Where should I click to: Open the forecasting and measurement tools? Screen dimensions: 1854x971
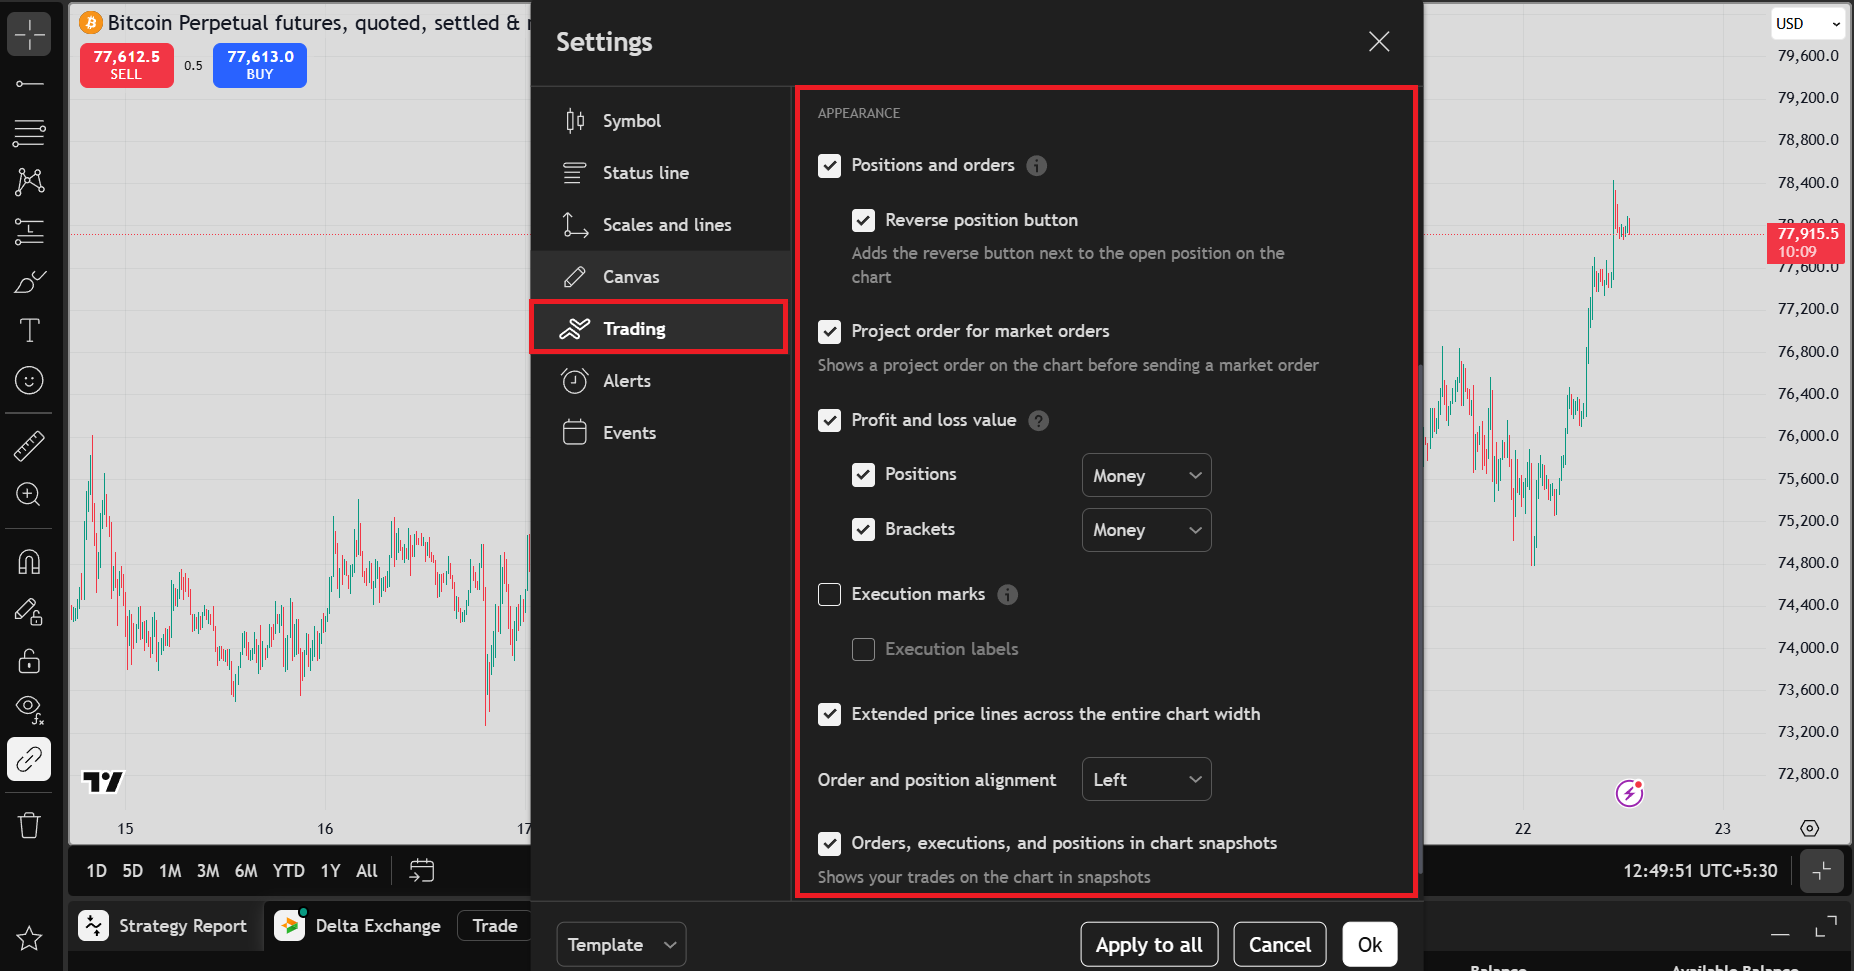pyautogui.click(x=29, y=231)
